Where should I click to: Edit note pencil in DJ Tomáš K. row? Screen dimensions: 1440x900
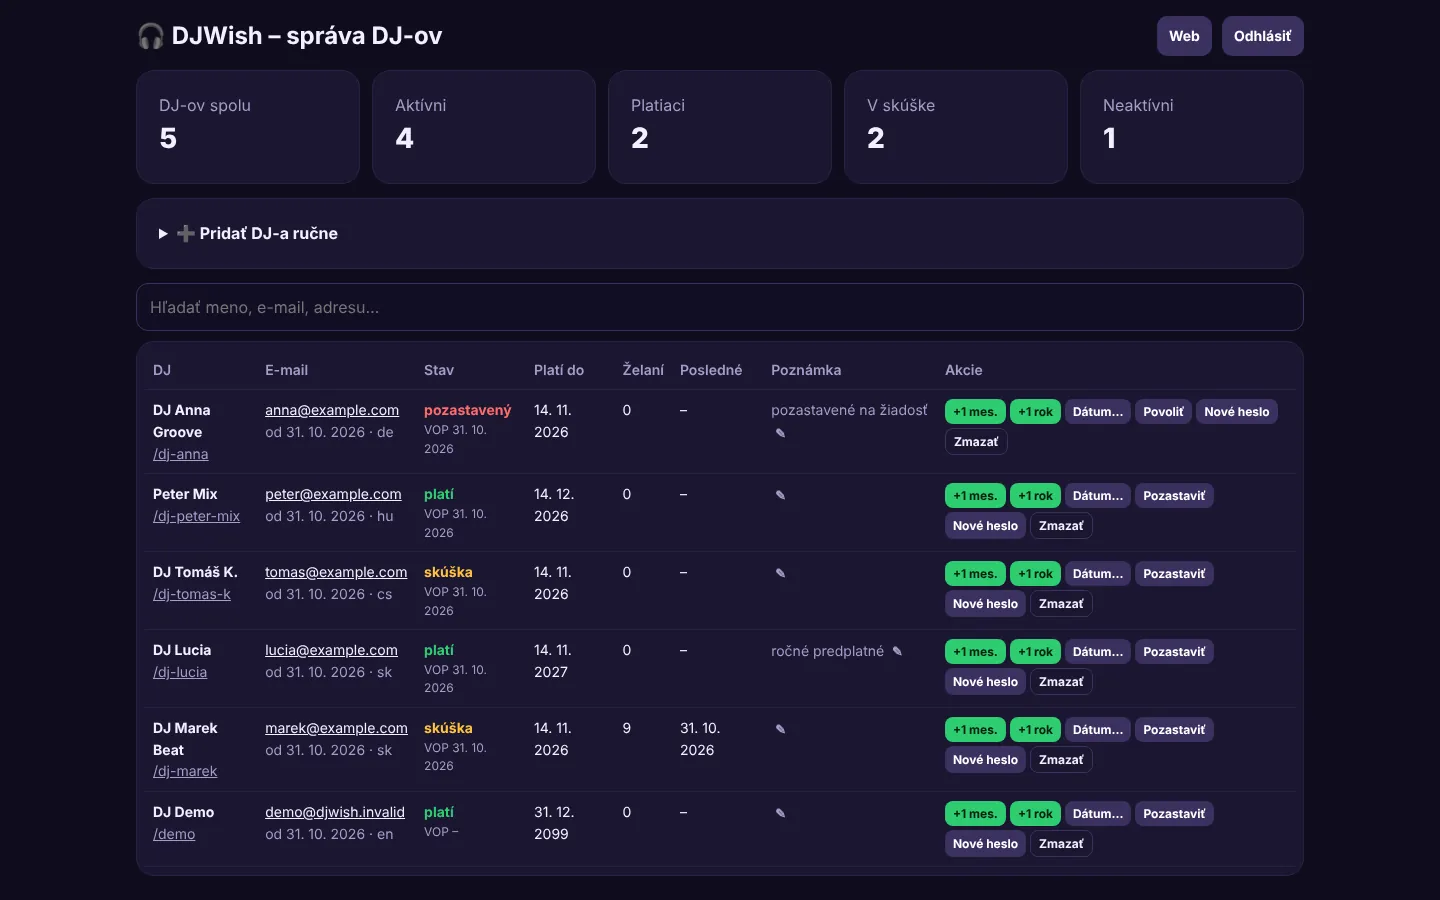[x=780, y=573]
